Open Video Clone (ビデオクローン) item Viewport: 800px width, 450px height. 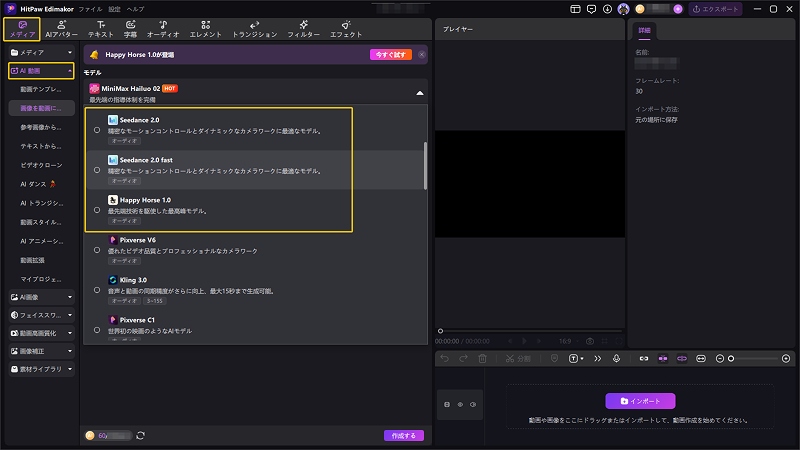coord(41,165)
